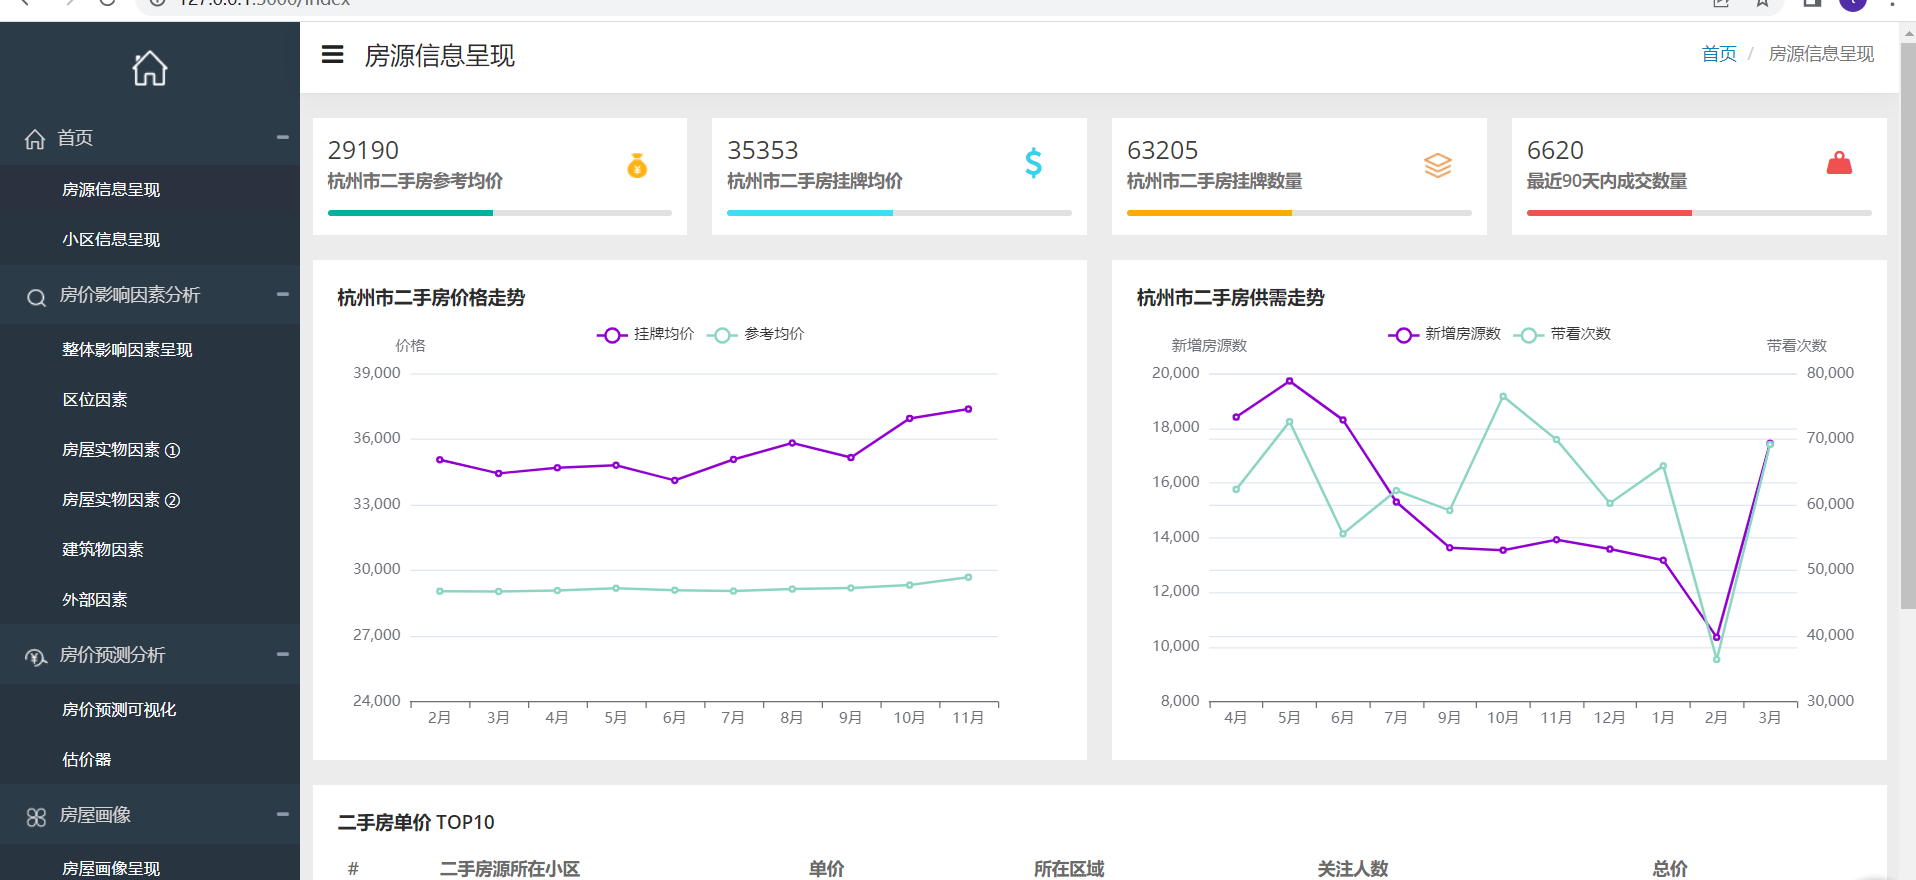Click the 关注人数 column header
The image size is (1916, 880).
(x=1353, y=869)
